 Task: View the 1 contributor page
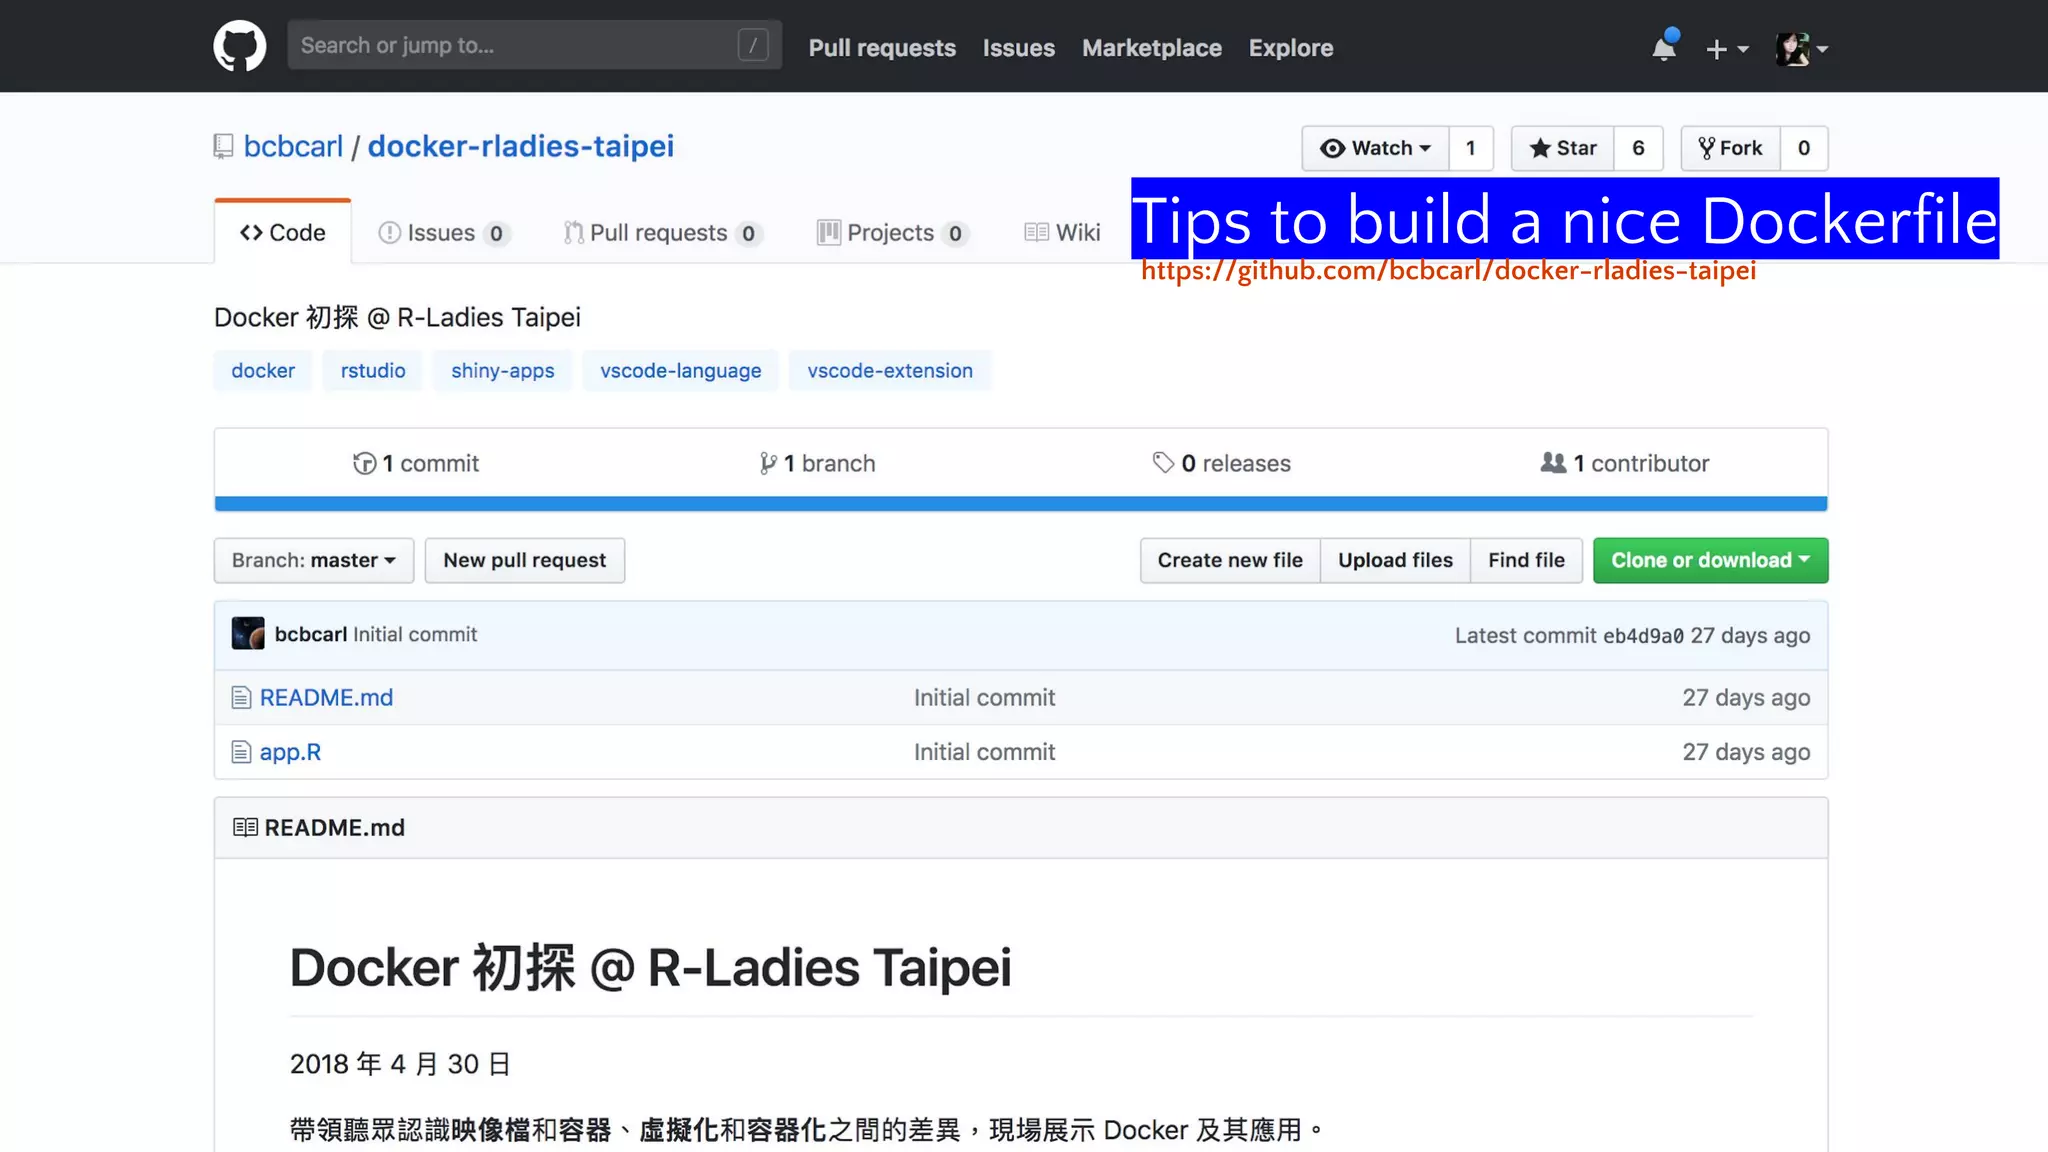(x=1625, y=463)
